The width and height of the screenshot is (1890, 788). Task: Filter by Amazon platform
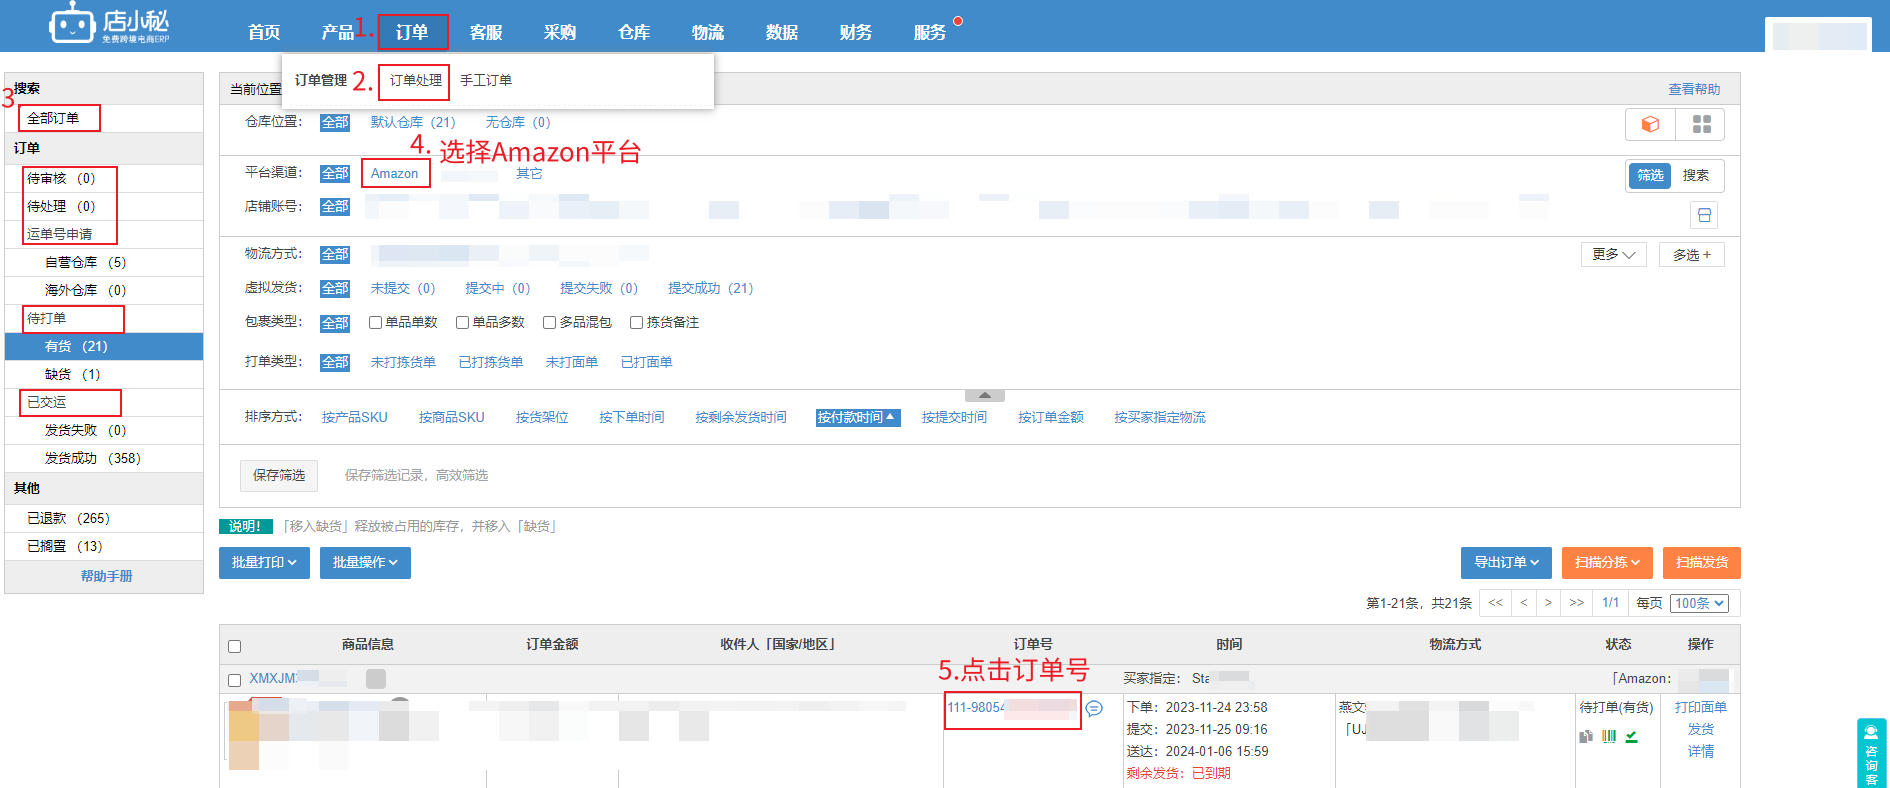click(395, 174)
